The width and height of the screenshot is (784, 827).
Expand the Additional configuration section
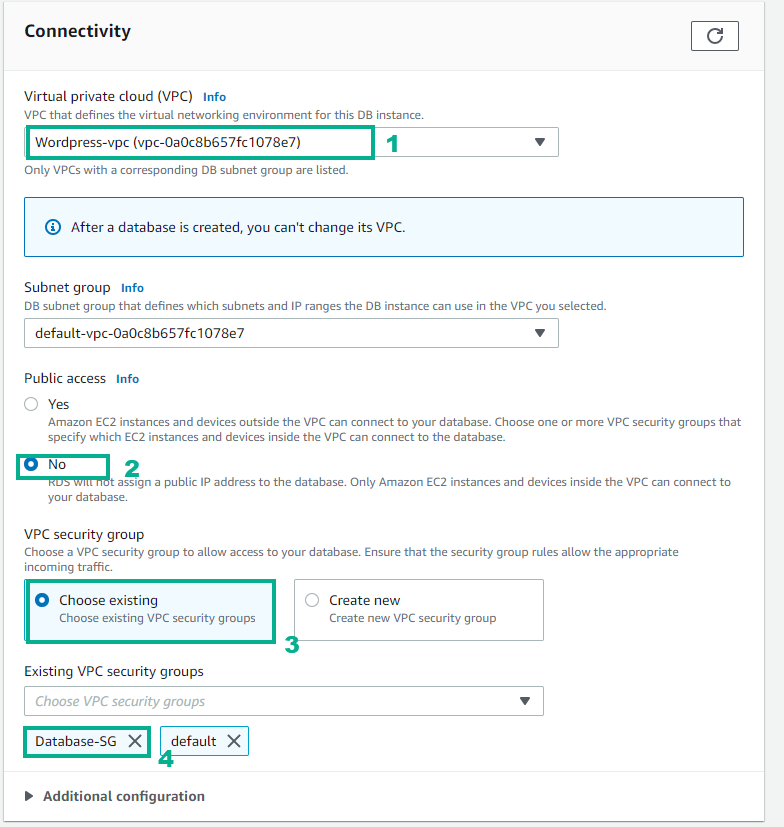pyautogui.click(x=124, y=796)
